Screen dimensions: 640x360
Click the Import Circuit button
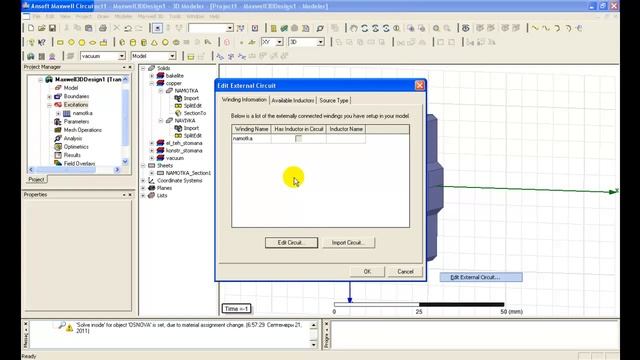pyautogui.click(x=348, y=242)
